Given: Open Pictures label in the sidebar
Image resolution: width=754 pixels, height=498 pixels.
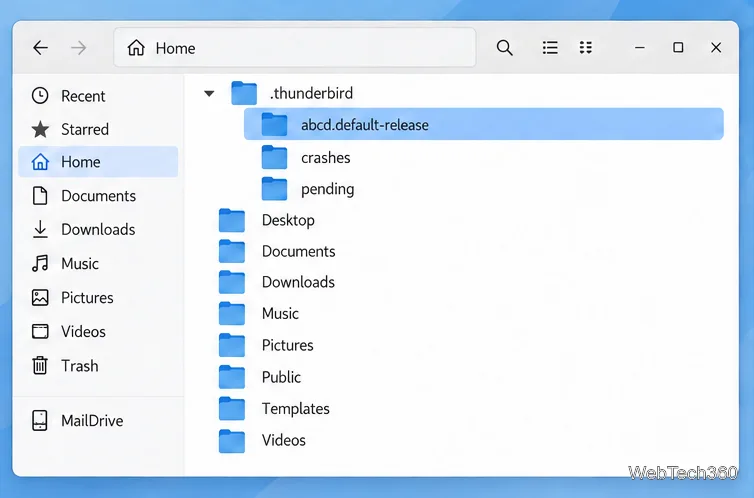Looking at the screenshot, I should [x=87, y=298].
